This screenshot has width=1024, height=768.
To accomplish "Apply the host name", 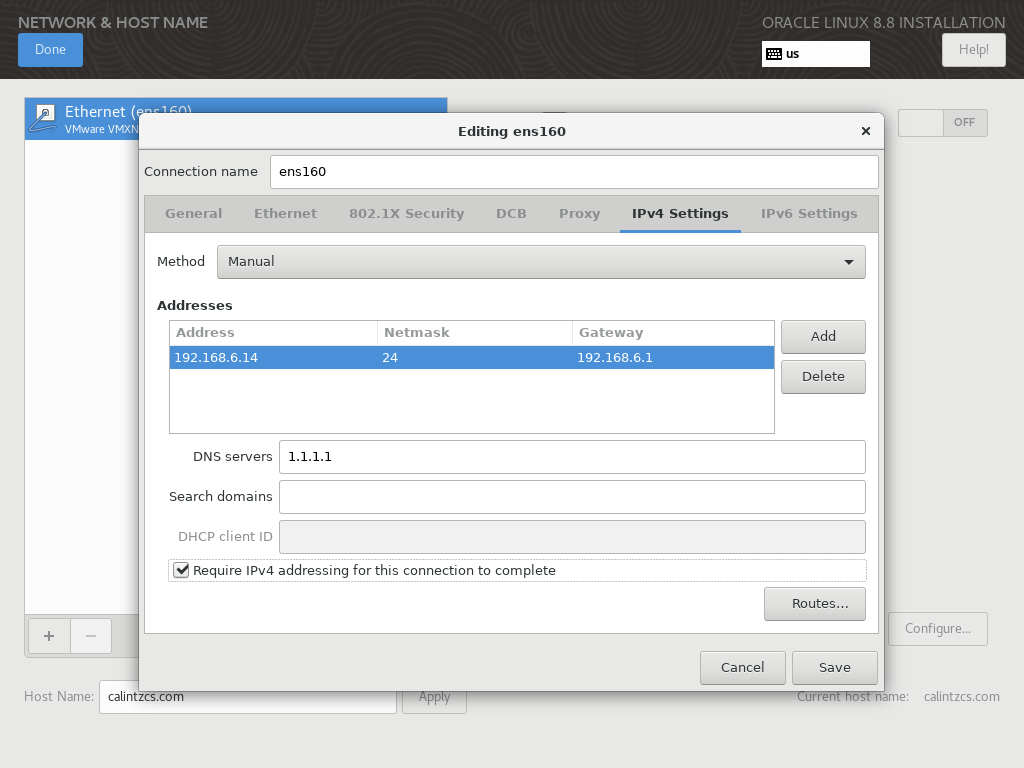I will click(434, 697).
